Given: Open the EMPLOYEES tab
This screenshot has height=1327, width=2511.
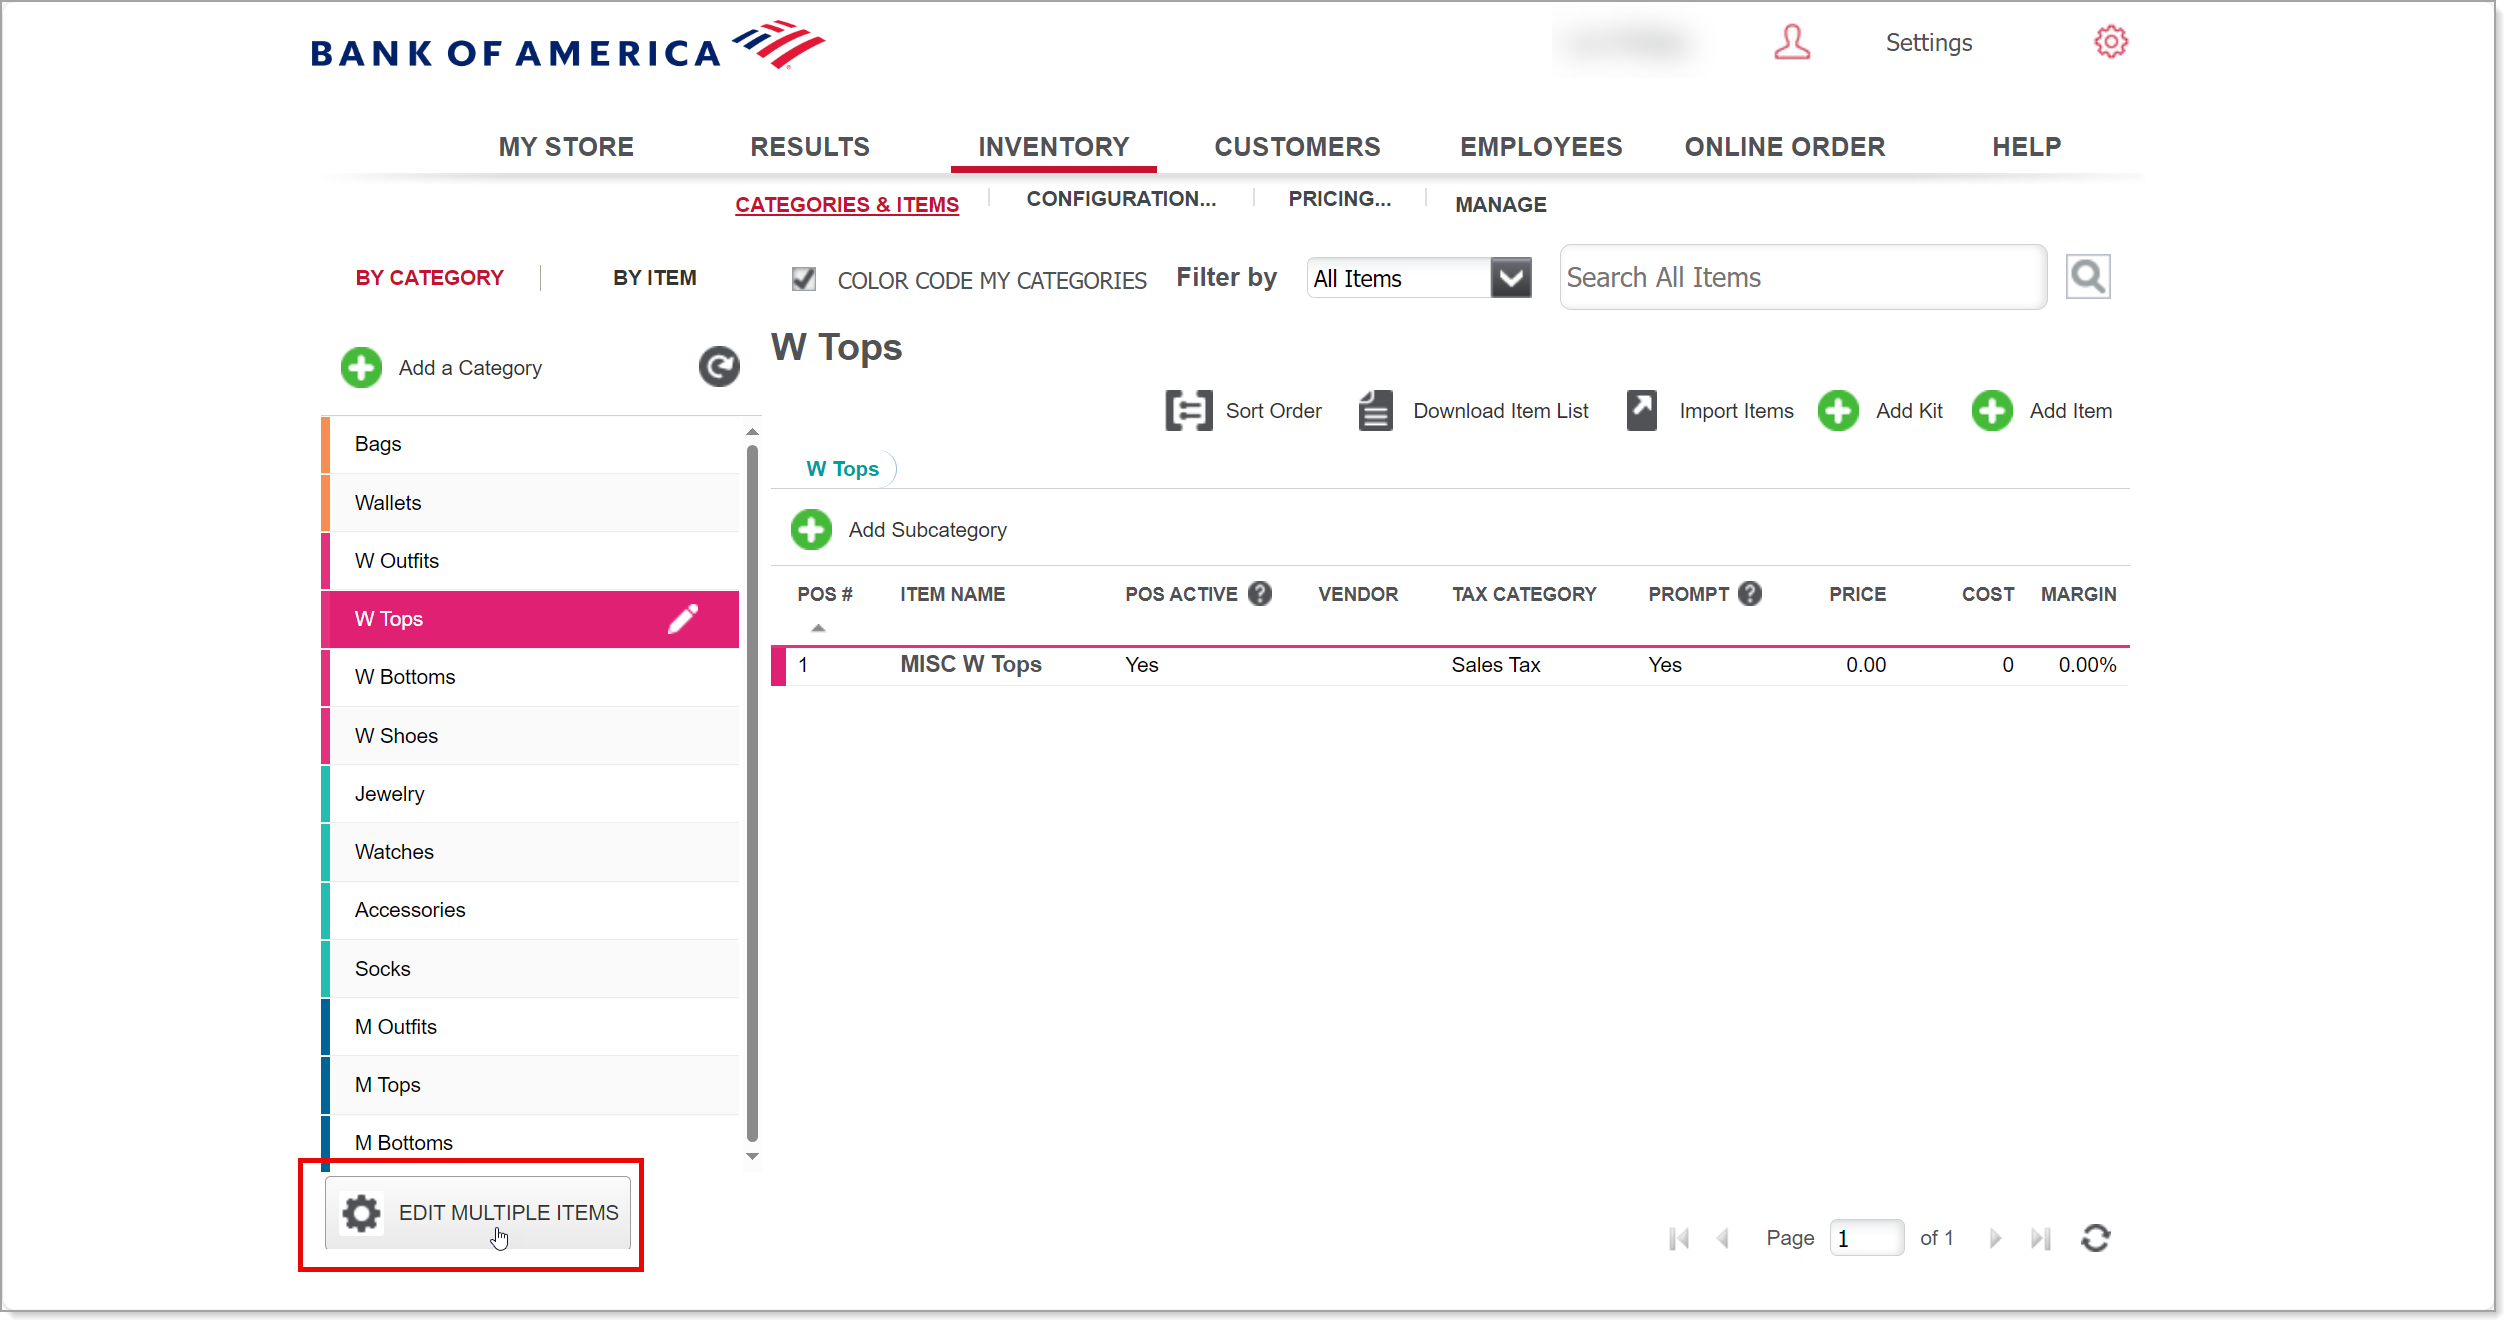Looking at the screenshot, I should pos(1541,147).
